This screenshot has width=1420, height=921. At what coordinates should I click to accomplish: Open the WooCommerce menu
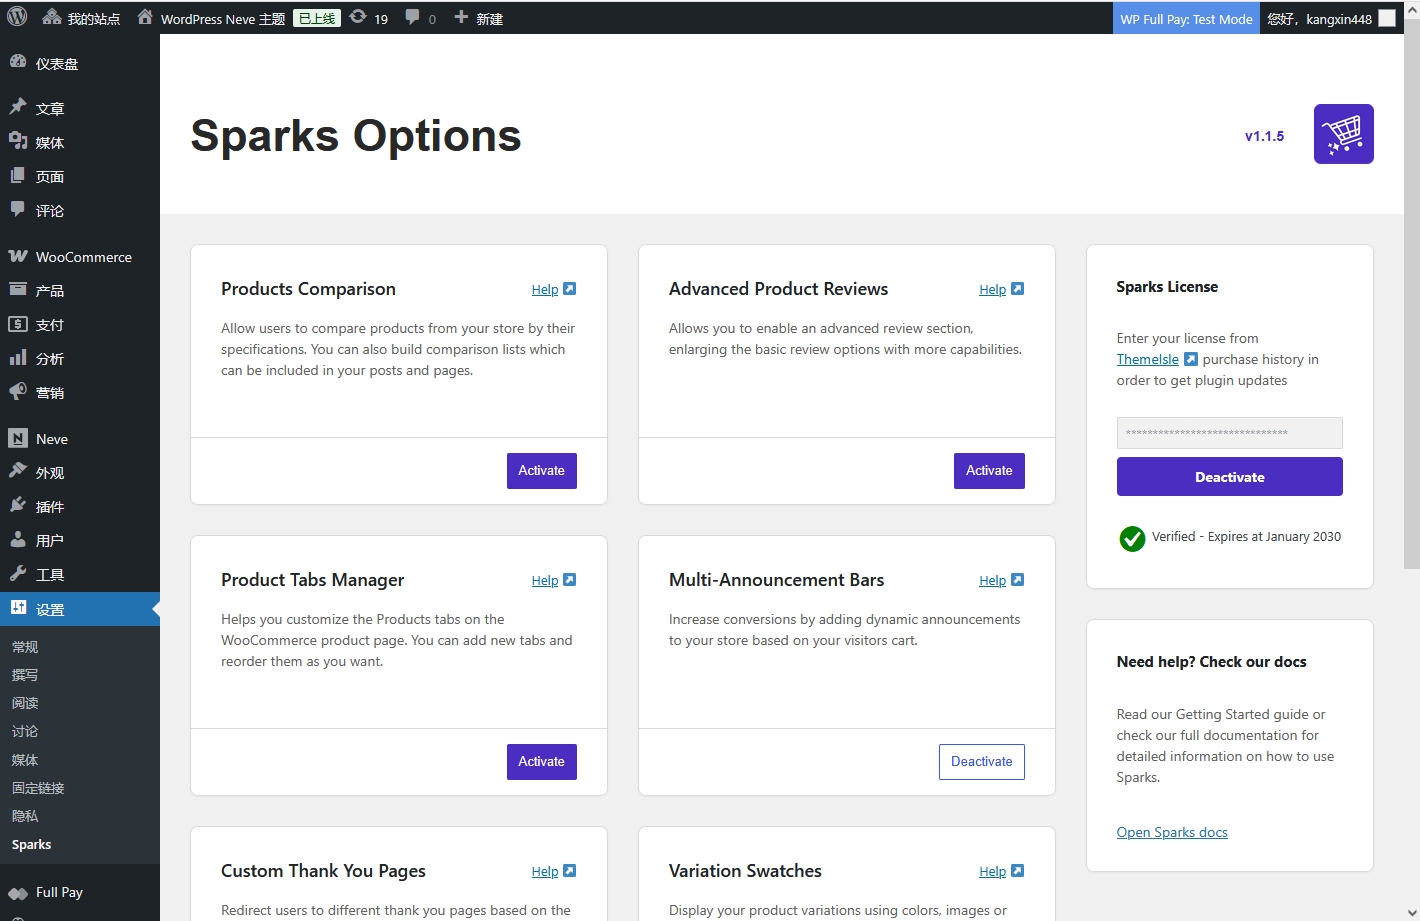pyautogui.click(x=80, y=256)
